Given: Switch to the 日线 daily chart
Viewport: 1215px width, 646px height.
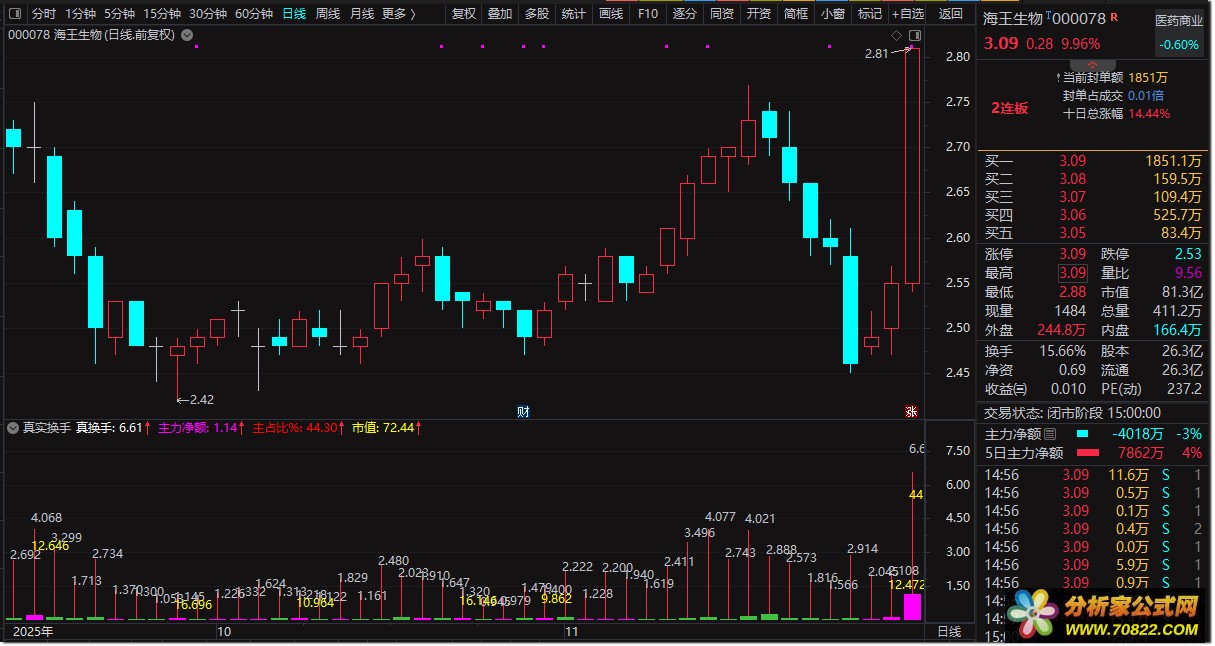Looking at the screenshot, I should click(x=294, y=14).
